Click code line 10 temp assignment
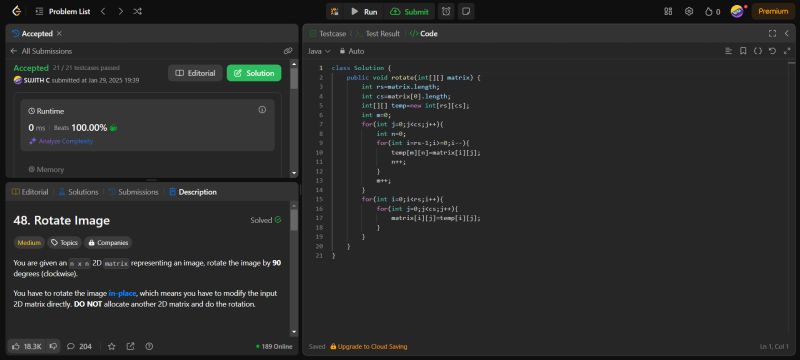The image size is (800, 360). (x=436, y=152)
